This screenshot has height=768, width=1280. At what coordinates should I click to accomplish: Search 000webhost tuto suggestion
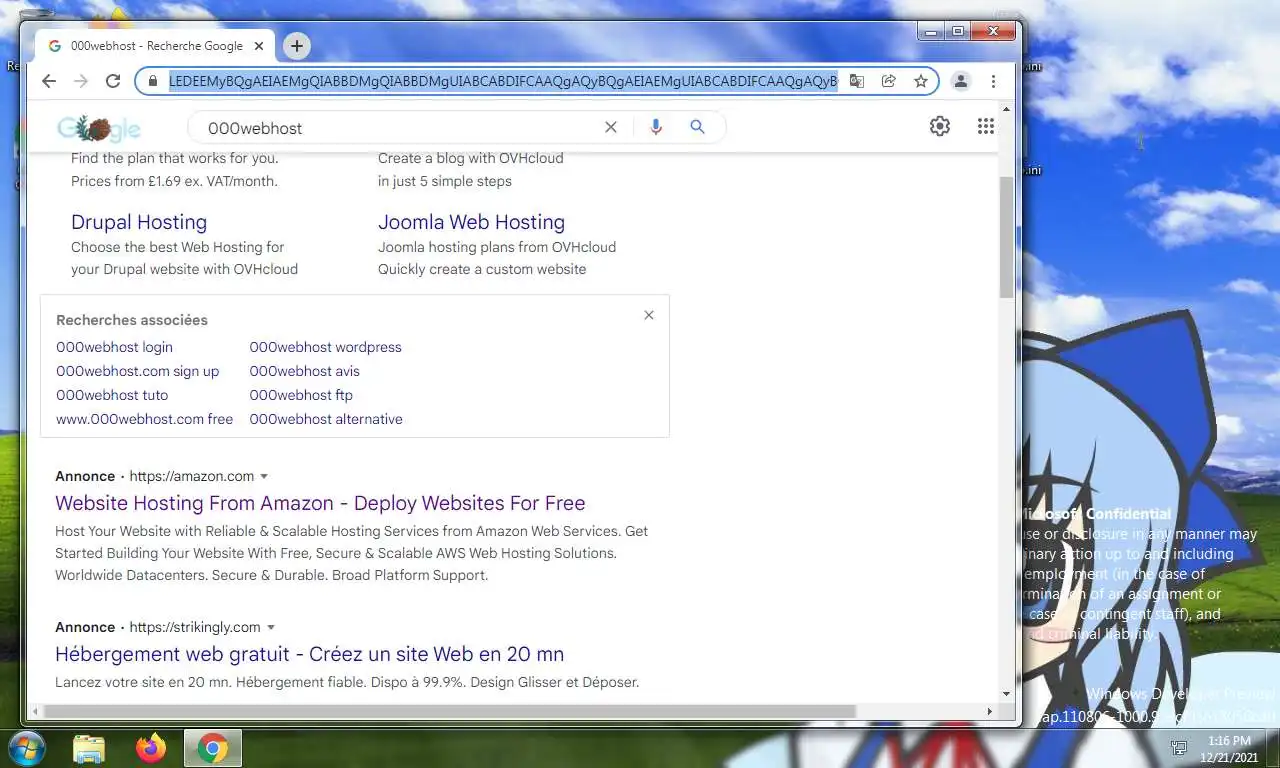pos(112,395)
